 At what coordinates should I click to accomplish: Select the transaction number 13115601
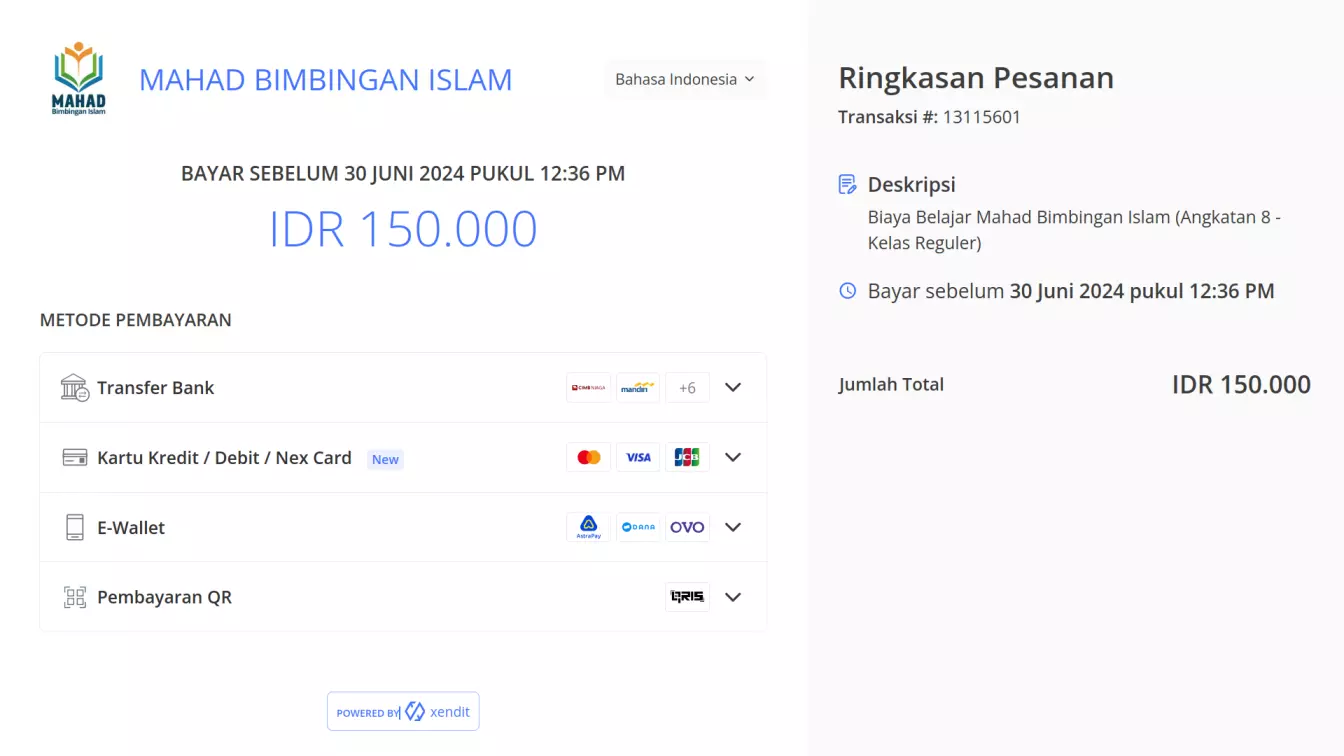981,117
